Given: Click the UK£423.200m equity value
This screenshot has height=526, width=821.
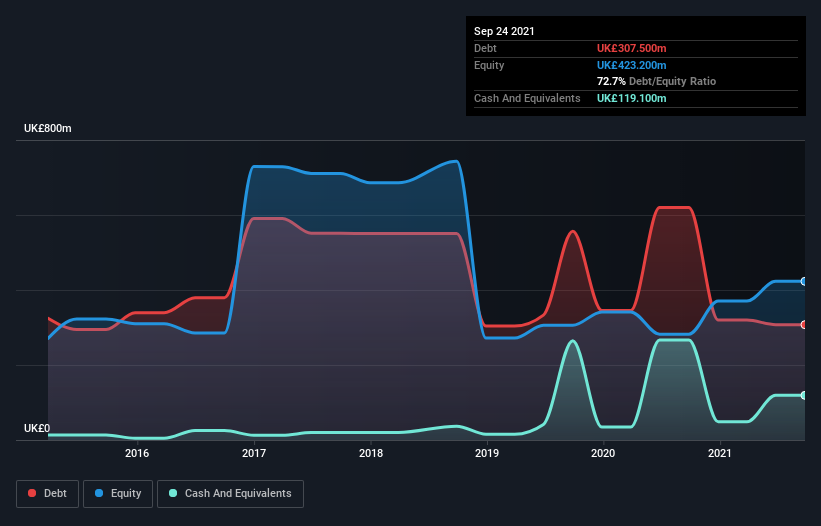Looking at the screenshot, I should tap(631, 65).
